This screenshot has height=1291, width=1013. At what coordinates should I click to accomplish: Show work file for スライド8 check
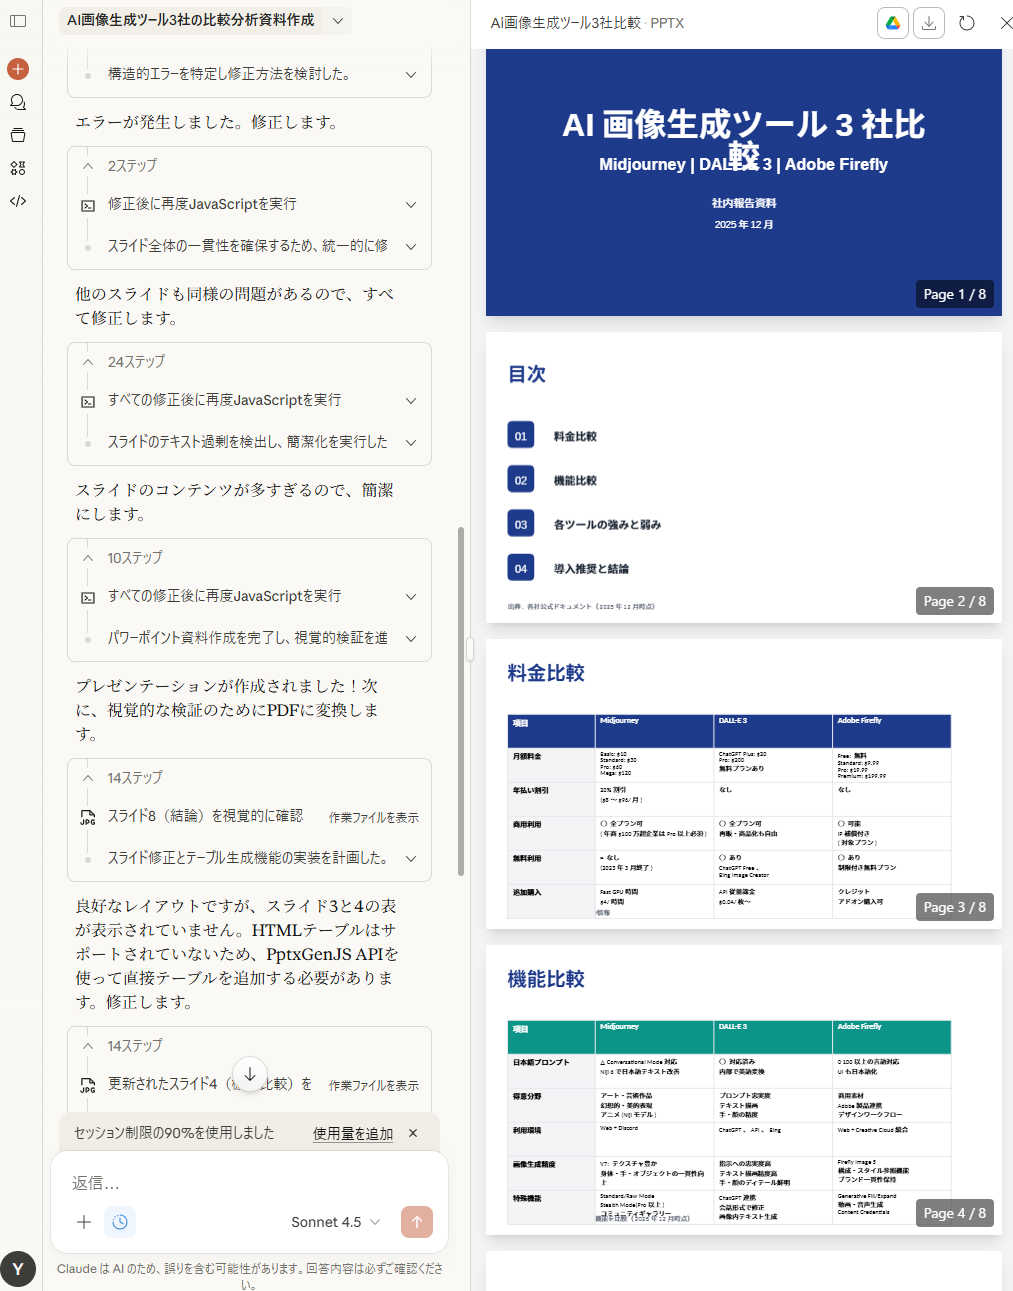[x=374, y=817]
